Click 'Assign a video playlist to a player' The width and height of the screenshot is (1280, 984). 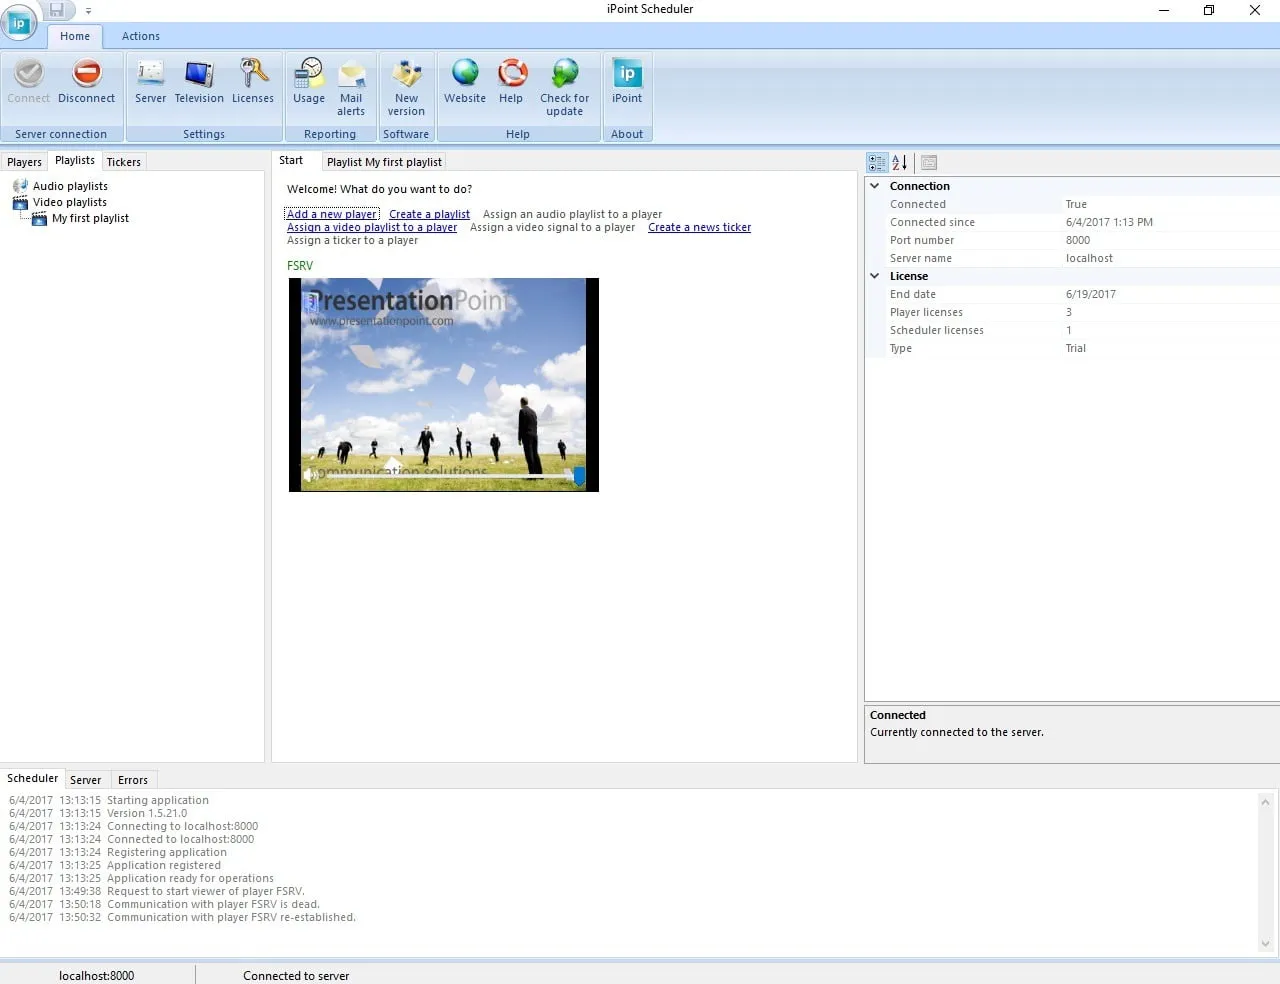coord(372,227)
